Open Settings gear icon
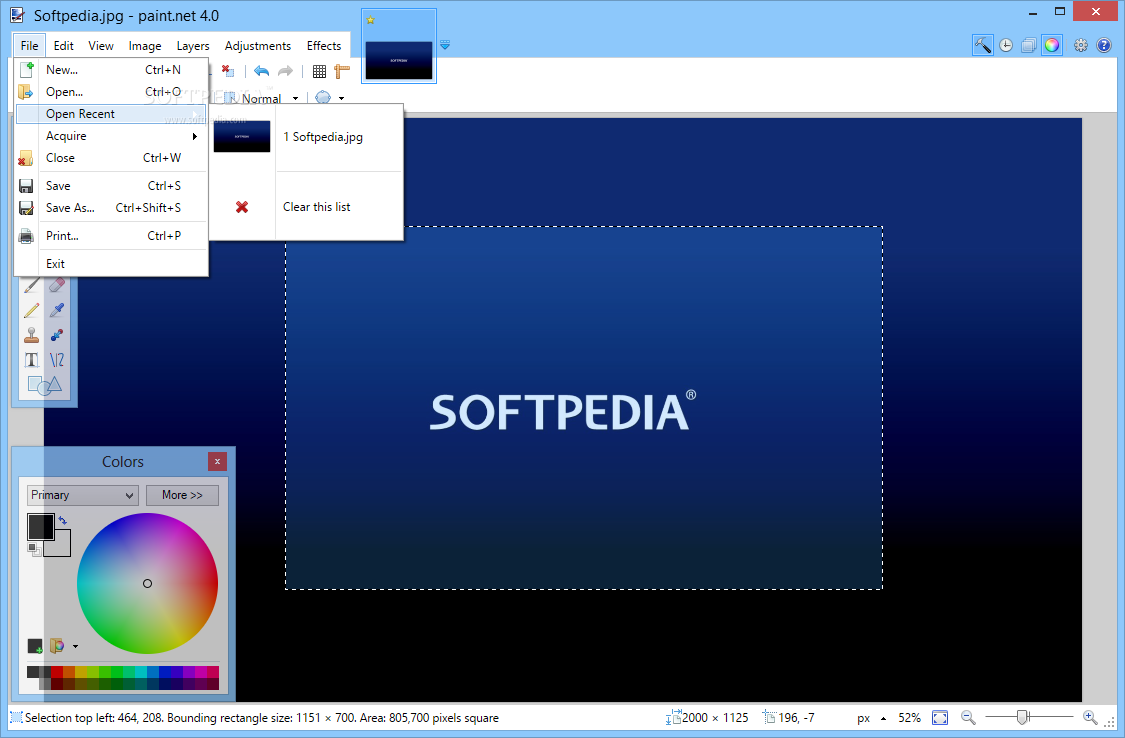Image resolution: width=1125 pixels, height=738 pixels. pyautogui.click(x=1081, y=45)
